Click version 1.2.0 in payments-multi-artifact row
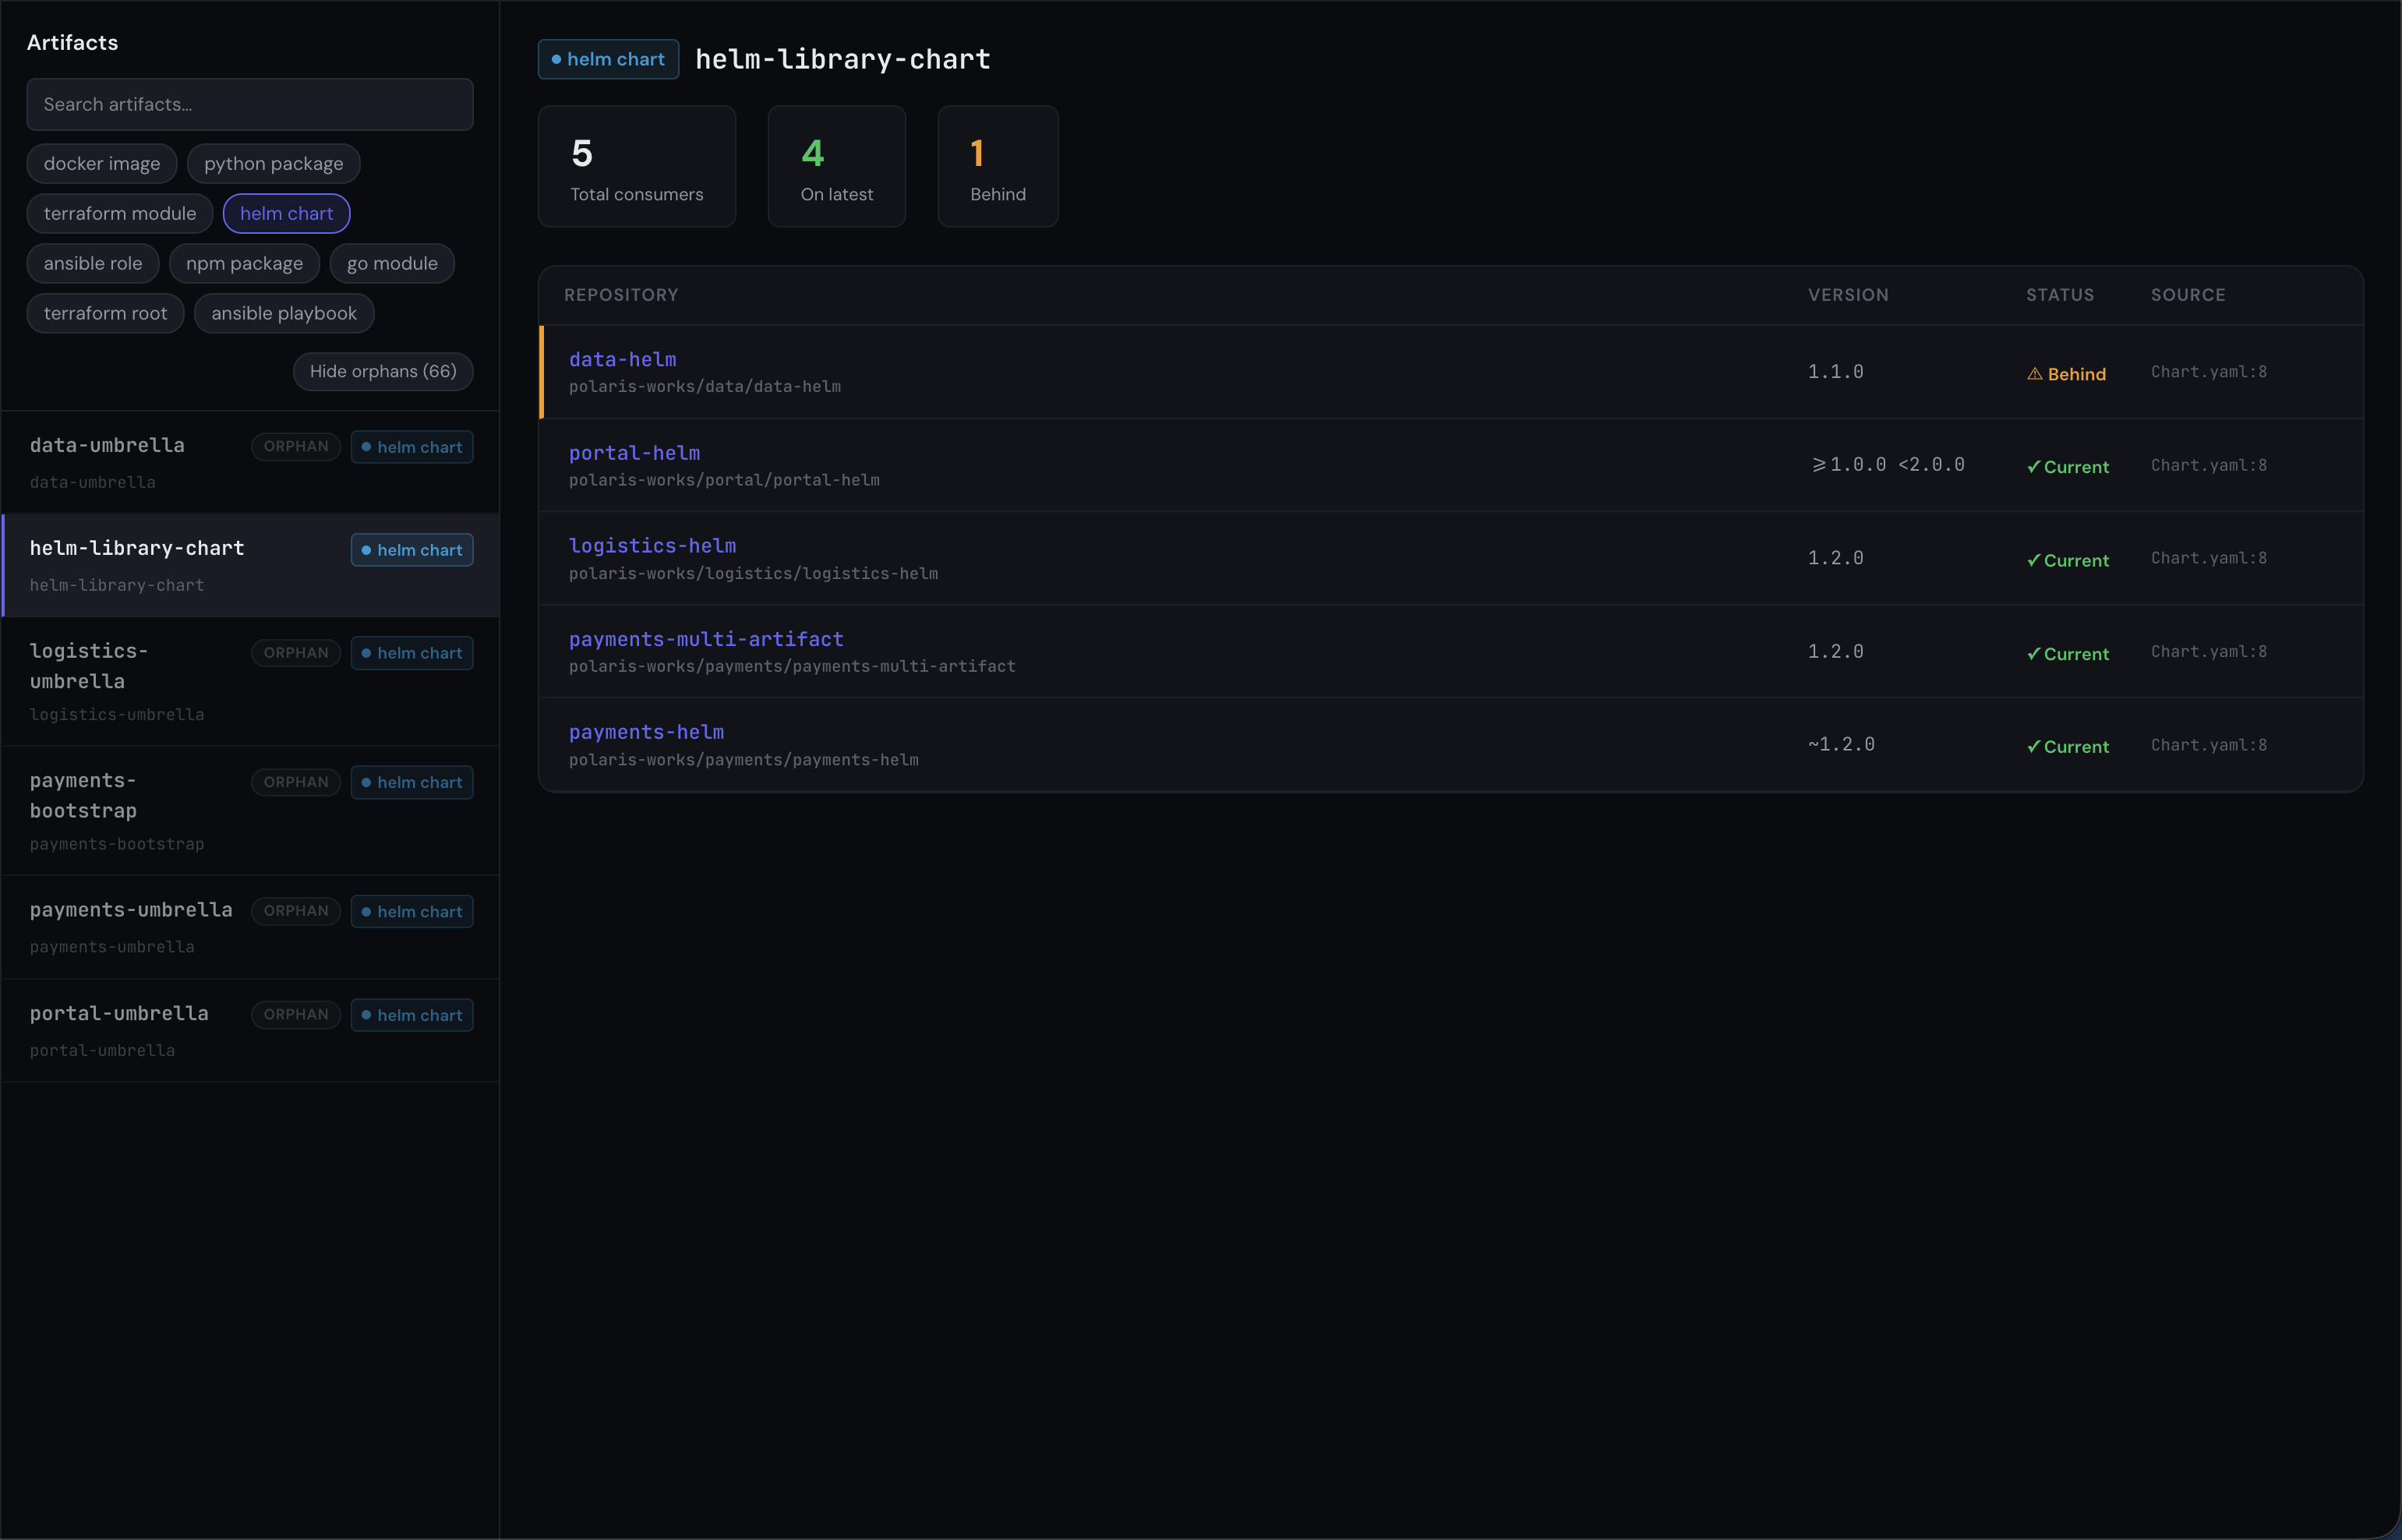2402x1540 pixels. 1836,652
